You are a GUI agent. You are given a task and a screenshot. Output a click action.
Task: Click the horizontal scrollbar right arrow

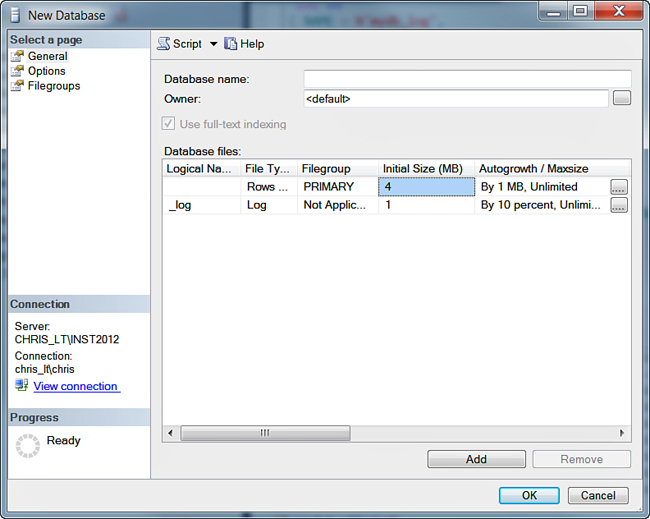[x=622, y=433]
